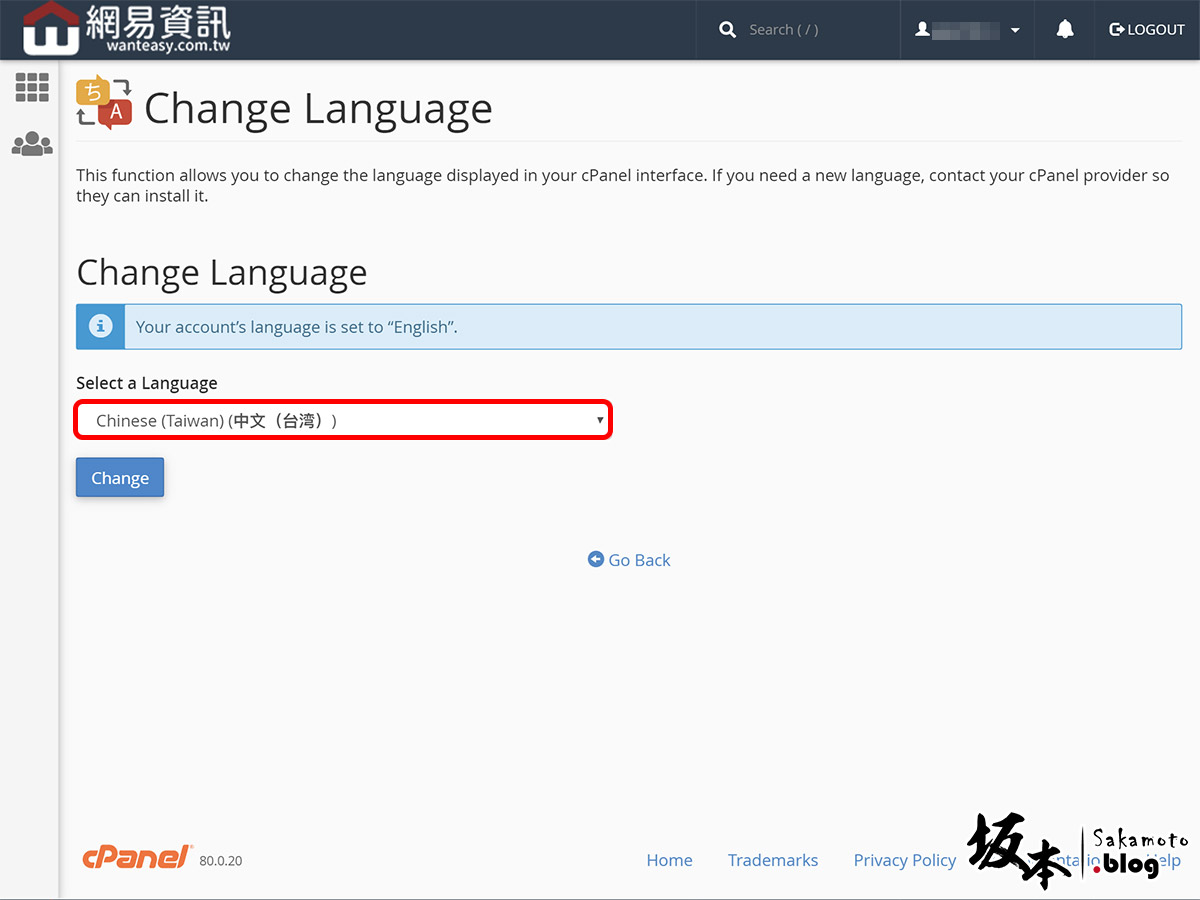
Task: Click the magnifying glass search icon
Action: pos(727,30)
